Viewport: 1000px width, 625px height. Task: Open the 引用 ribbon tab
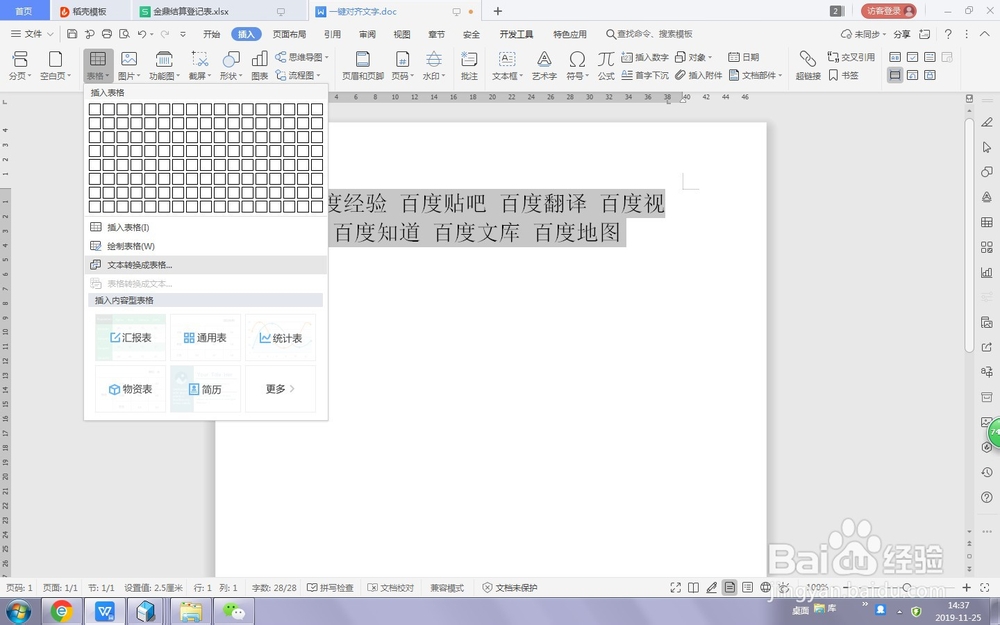[332, 34]
